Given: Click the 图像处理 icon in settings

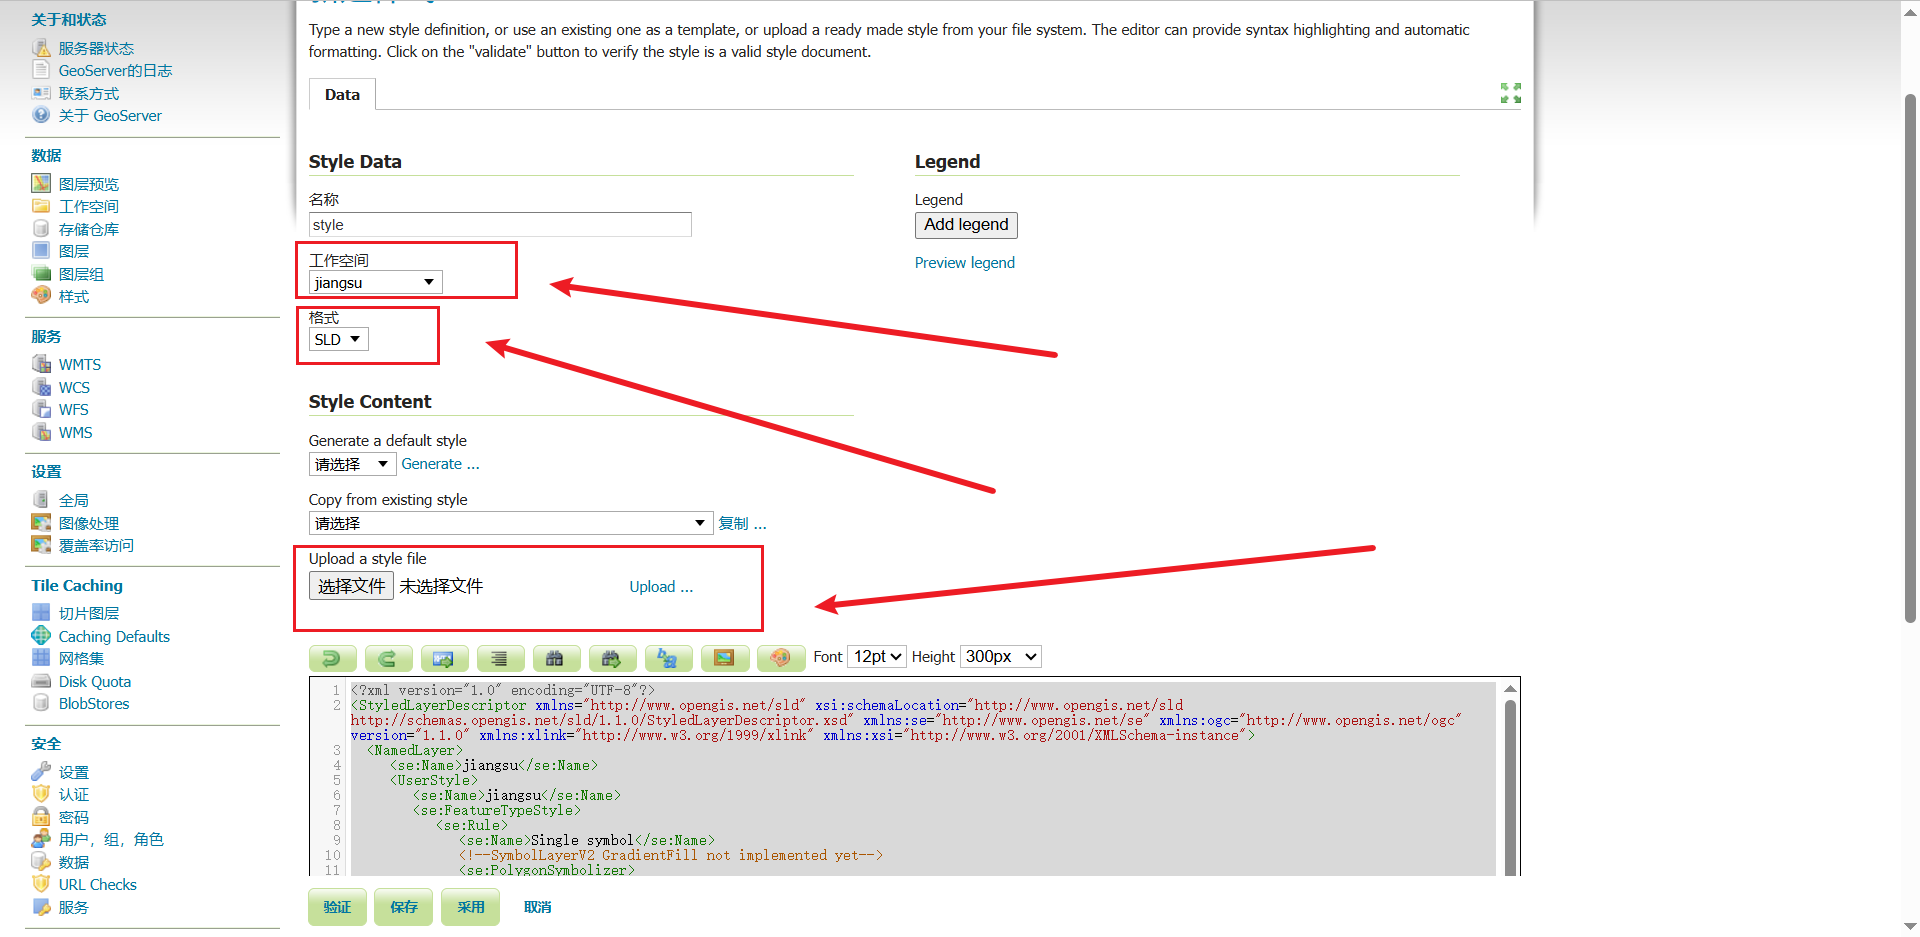Looking at the screenshot, I should pos(41,522).
